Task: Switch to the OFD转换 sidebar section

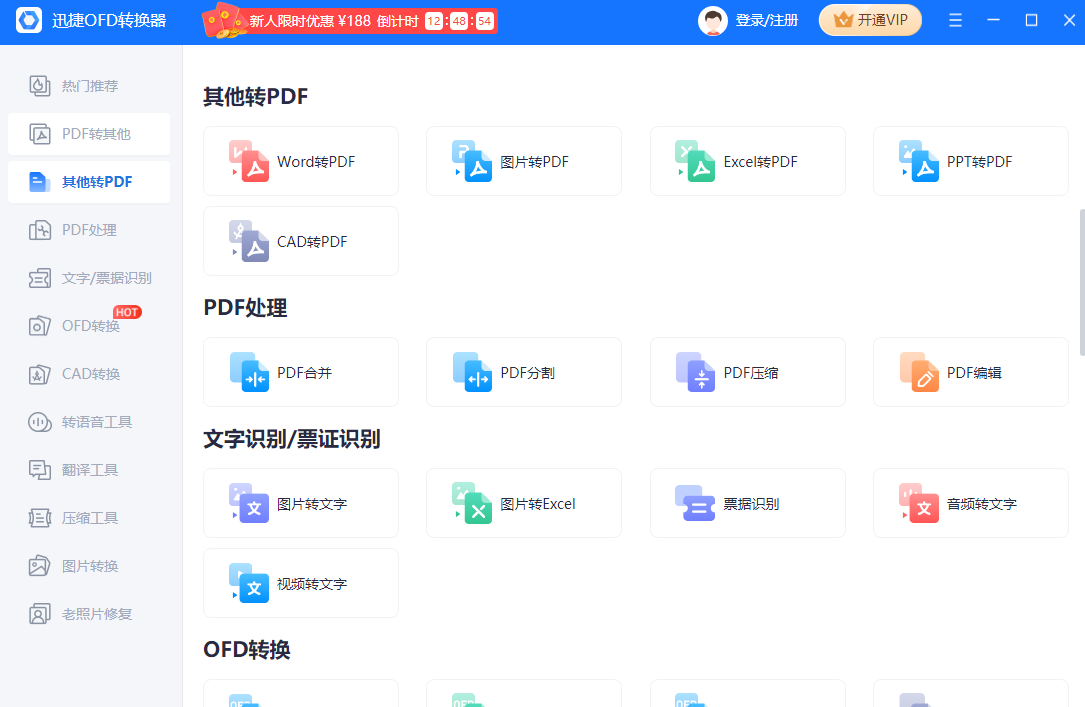Action: tap(88, 325)
